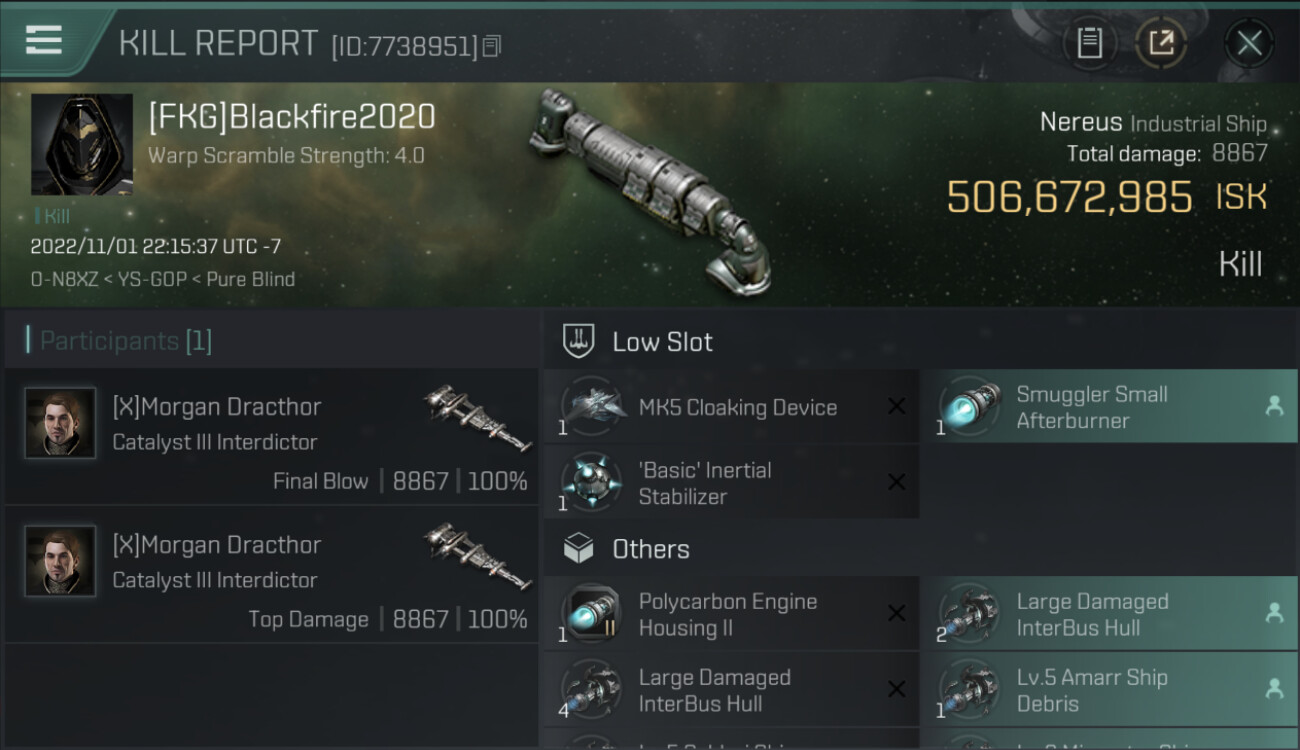Copy the kill report ID icon
The width and height of the screenshot is (1300, 750).
point(491,45)
